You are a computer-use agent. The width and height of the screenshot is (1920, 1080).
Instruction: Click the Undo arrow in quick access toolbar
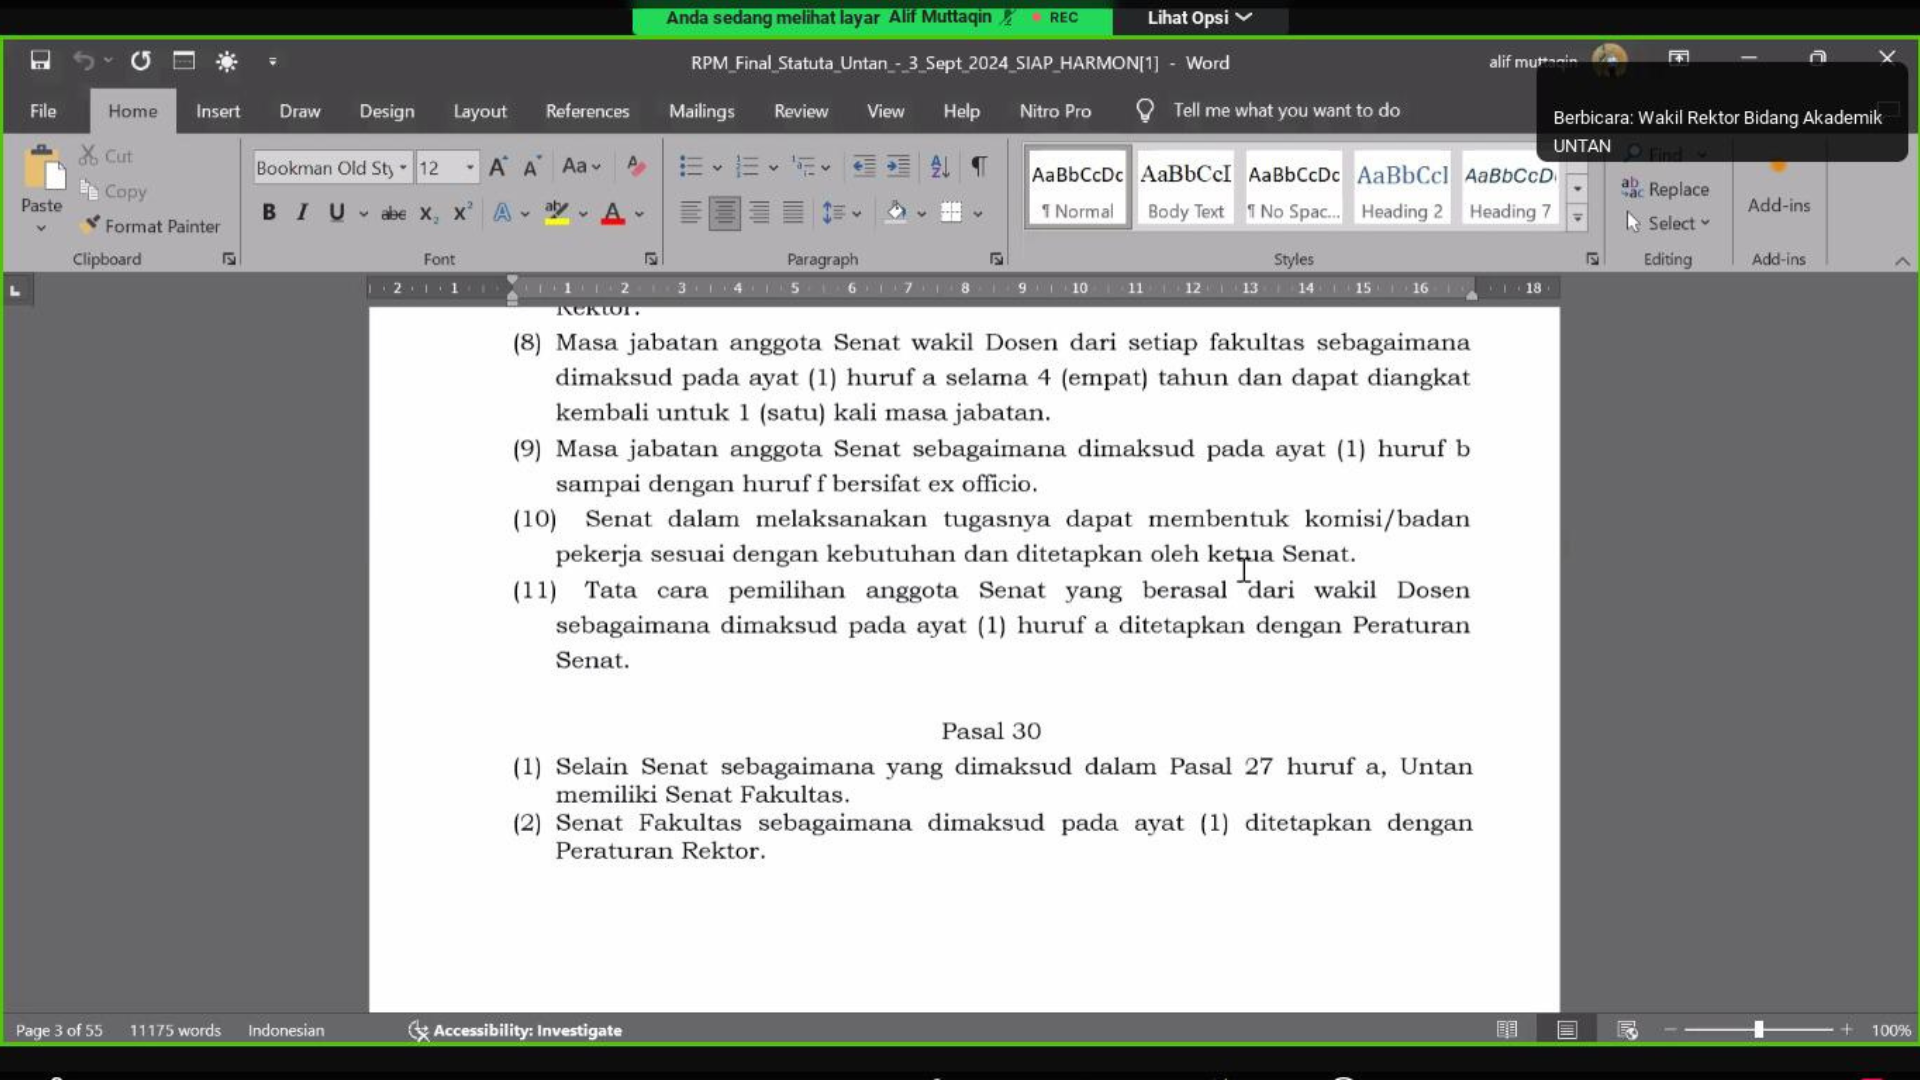pyautogui.click(x=83, y=61)
